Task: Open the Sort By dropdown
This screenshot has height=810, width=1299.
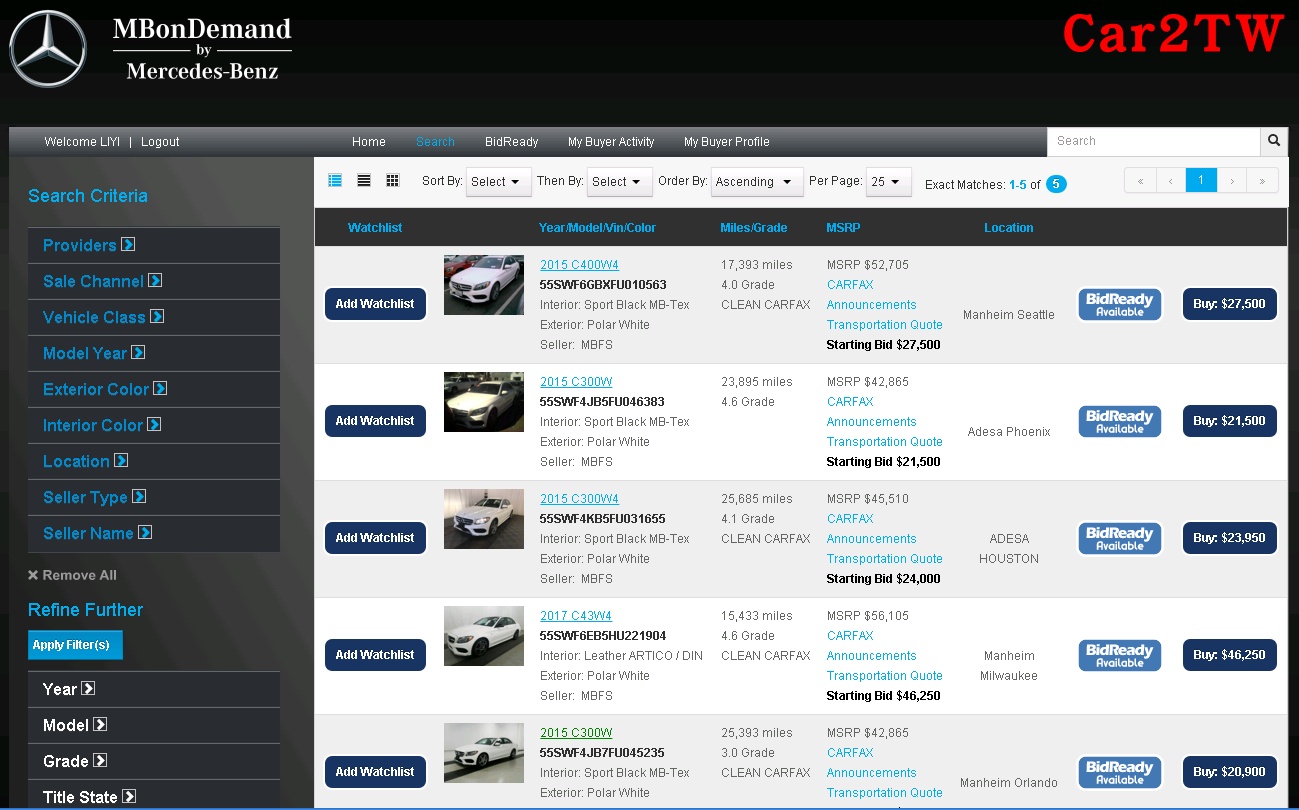Action: [x=498, y=182]
